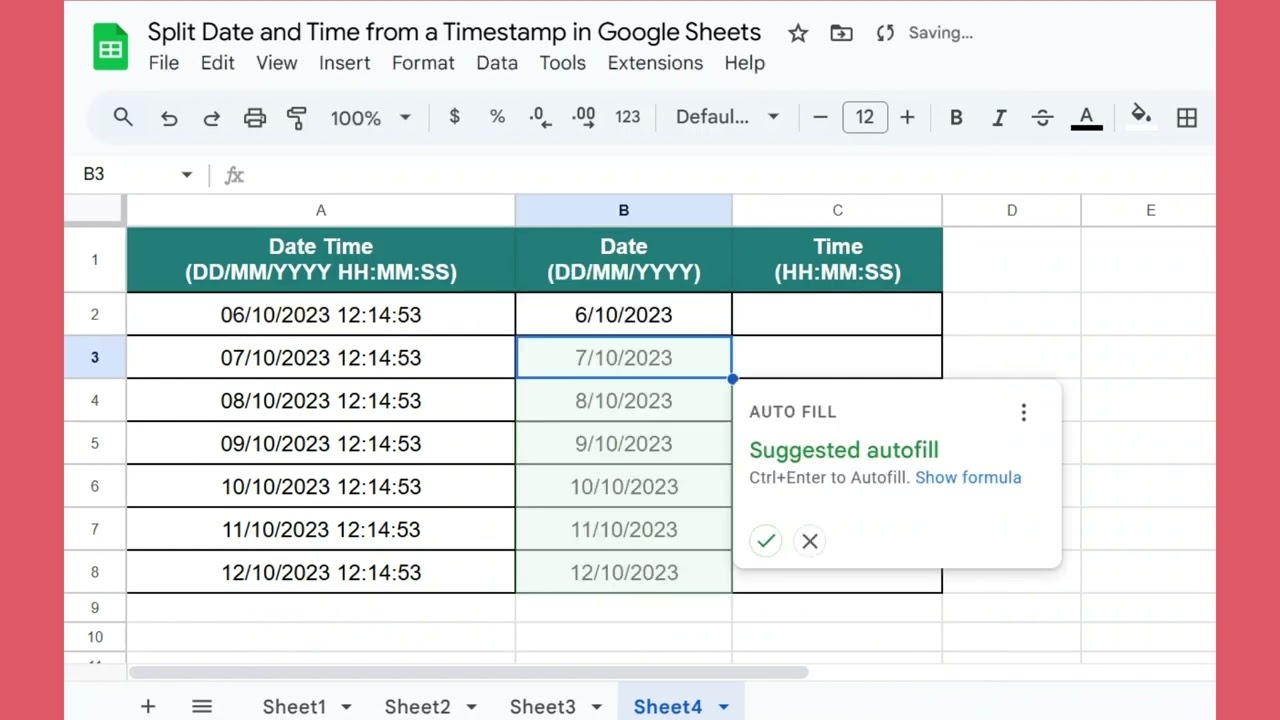Open the fill color picker
This screenshot has height=720, width=1280.
tap(1141, 116)
